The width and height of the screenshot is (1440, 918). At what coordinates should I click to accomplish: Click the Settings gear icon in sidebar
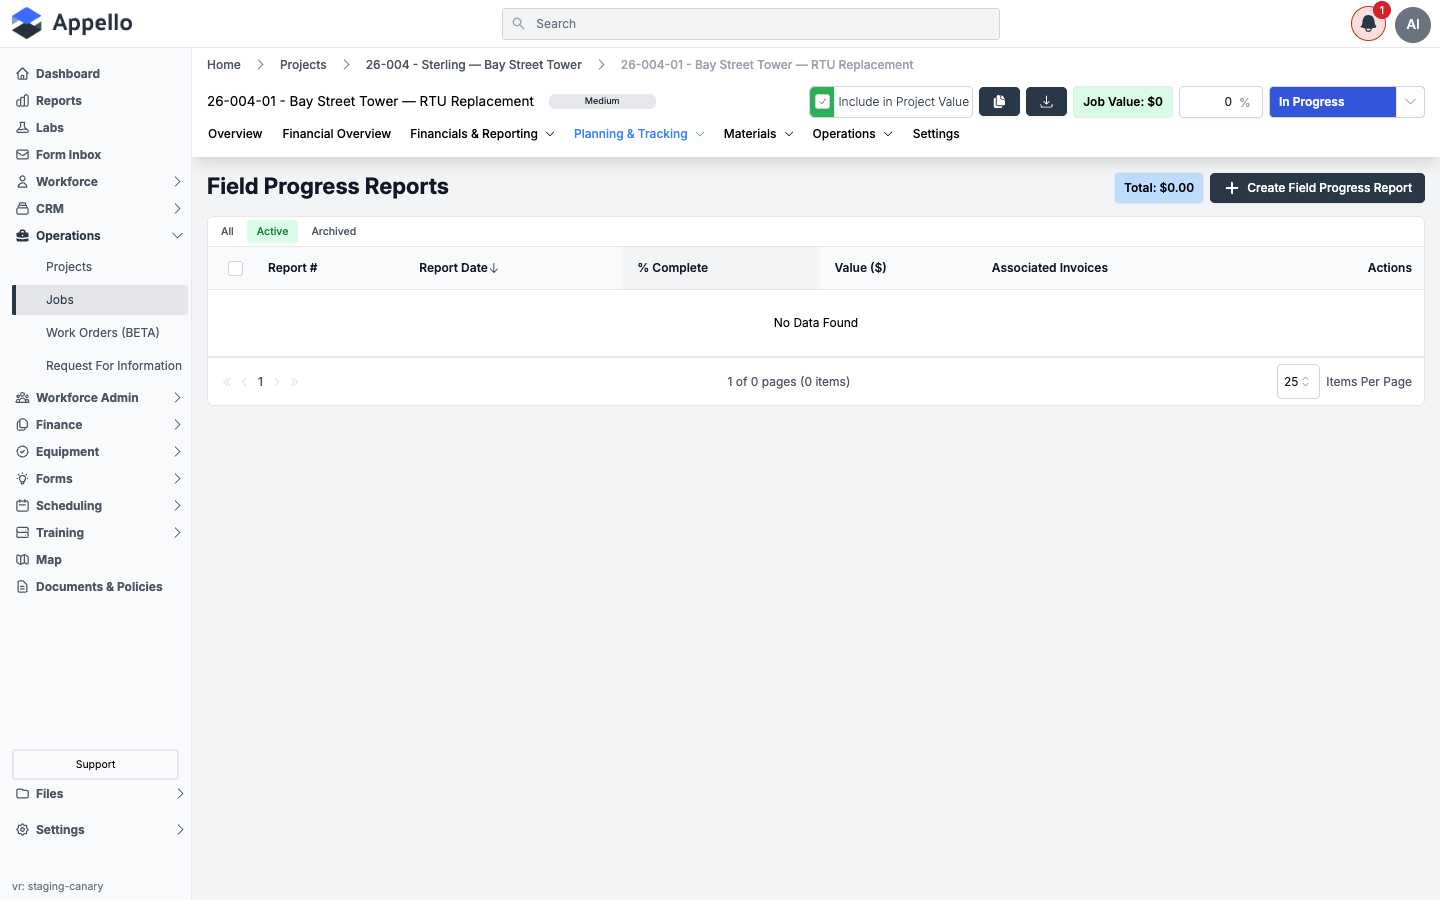[x=22, y=830]
